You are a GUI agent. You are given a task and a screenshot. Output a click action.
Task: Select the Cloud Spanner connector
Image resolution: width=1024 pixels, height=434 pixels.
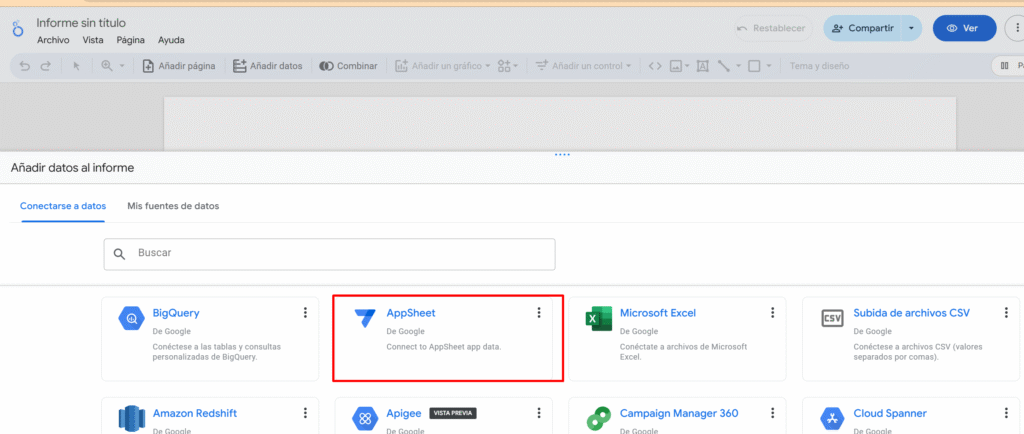point(913,416)
